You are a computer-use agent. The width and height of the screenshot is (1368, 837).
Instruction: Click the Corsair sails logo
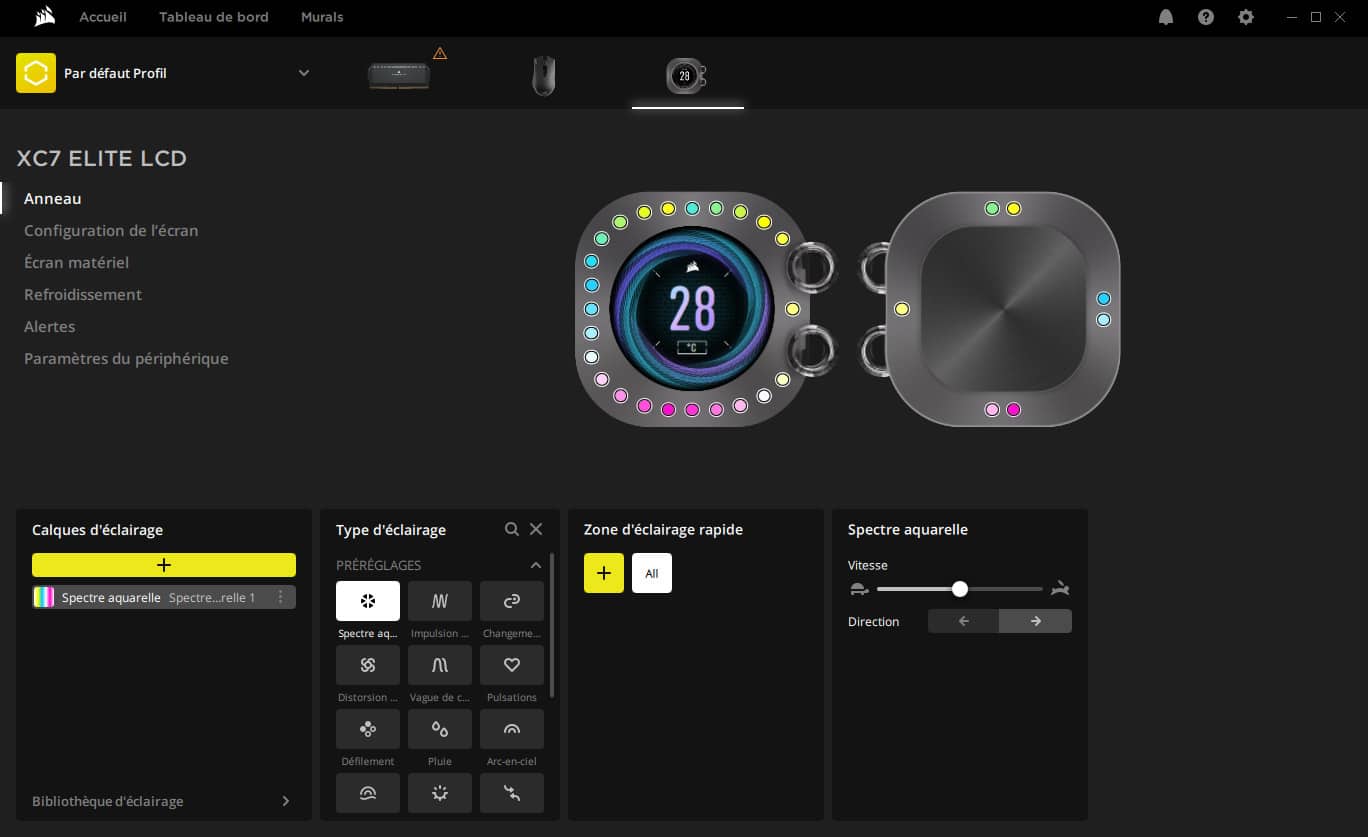pyautogui.click(x=43, y=17)
